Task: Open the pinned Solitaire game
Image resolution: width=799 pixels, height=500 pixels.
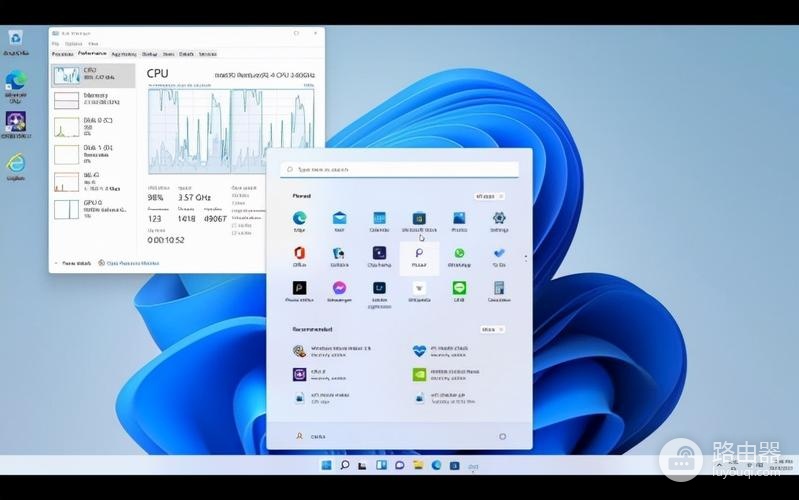Action: pos(339,256)
